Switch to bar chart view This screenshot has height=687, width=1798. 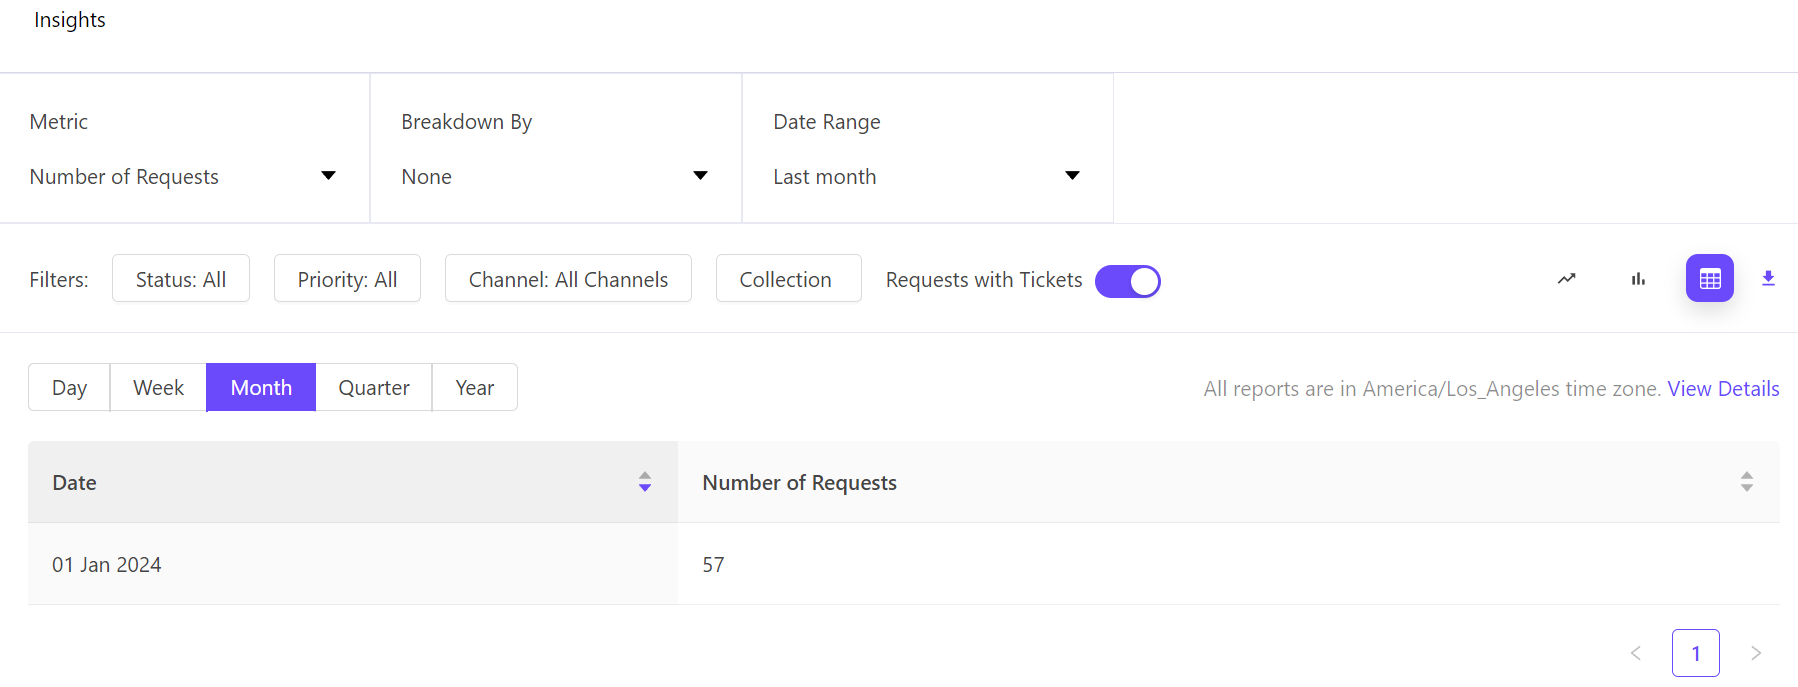[1638, 279]
